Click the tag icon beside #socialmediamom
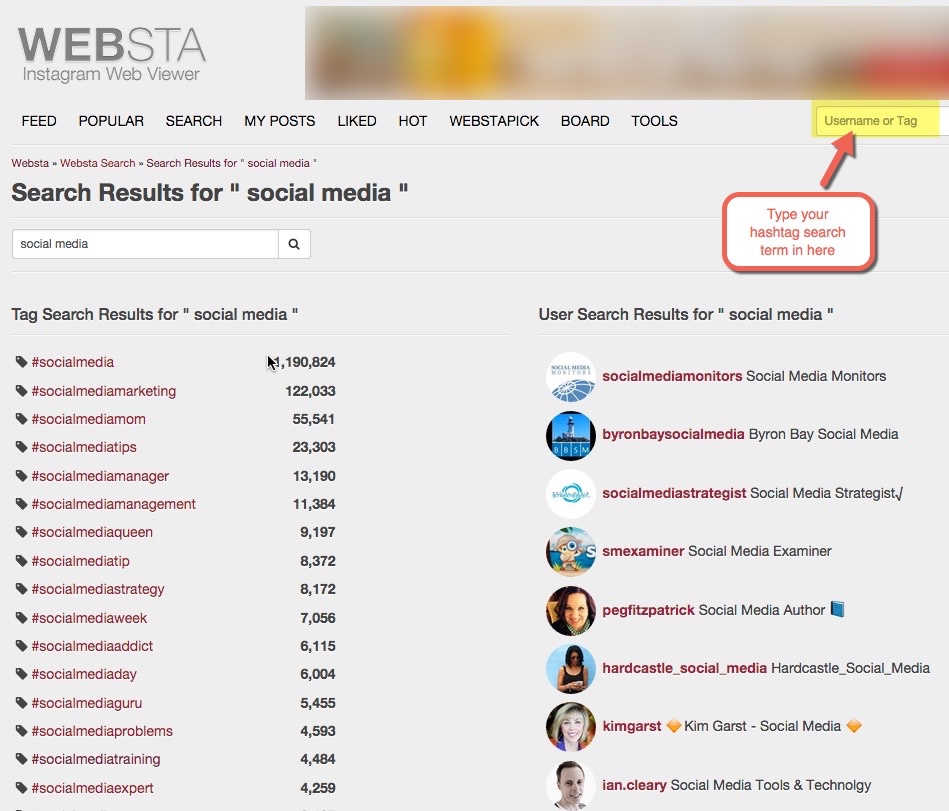 [21, 419]
